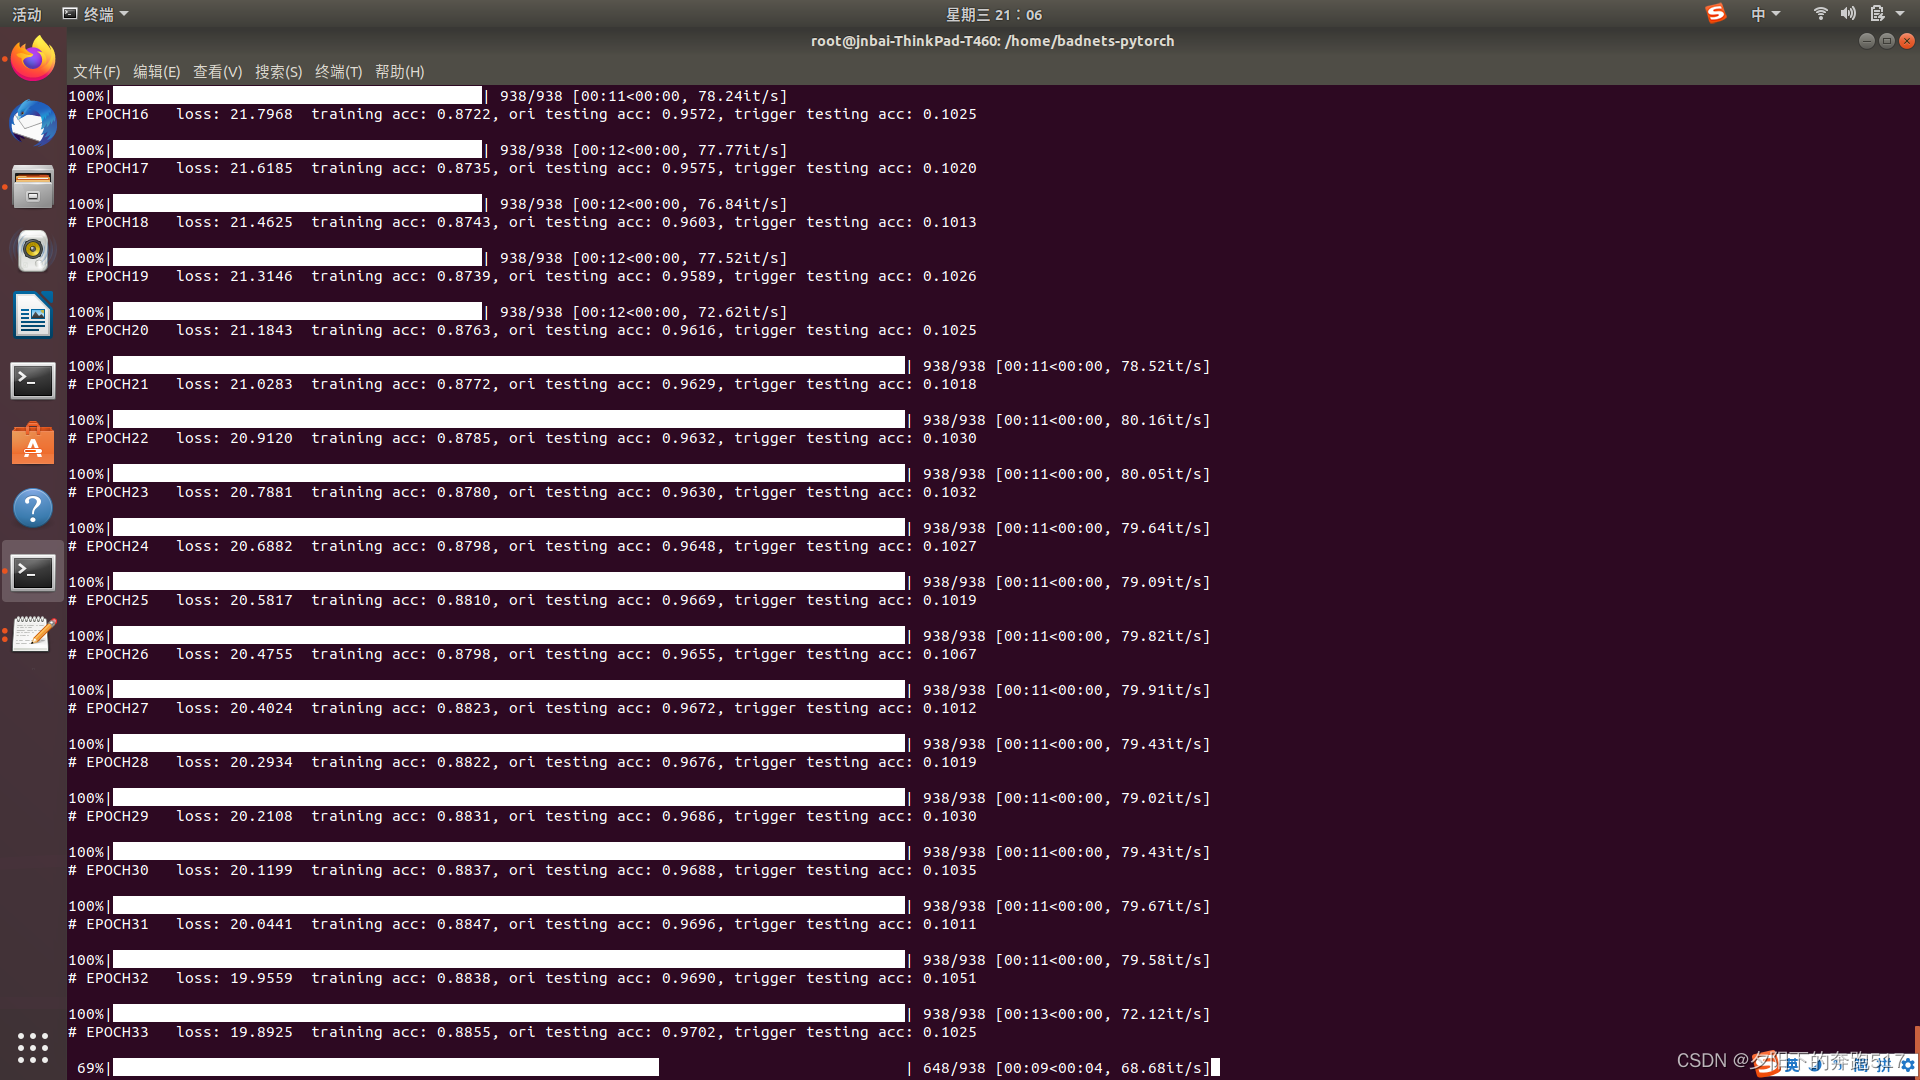Open Ubuntu Software center icon
The image size is (1920, 1080).
click(33, 444)
